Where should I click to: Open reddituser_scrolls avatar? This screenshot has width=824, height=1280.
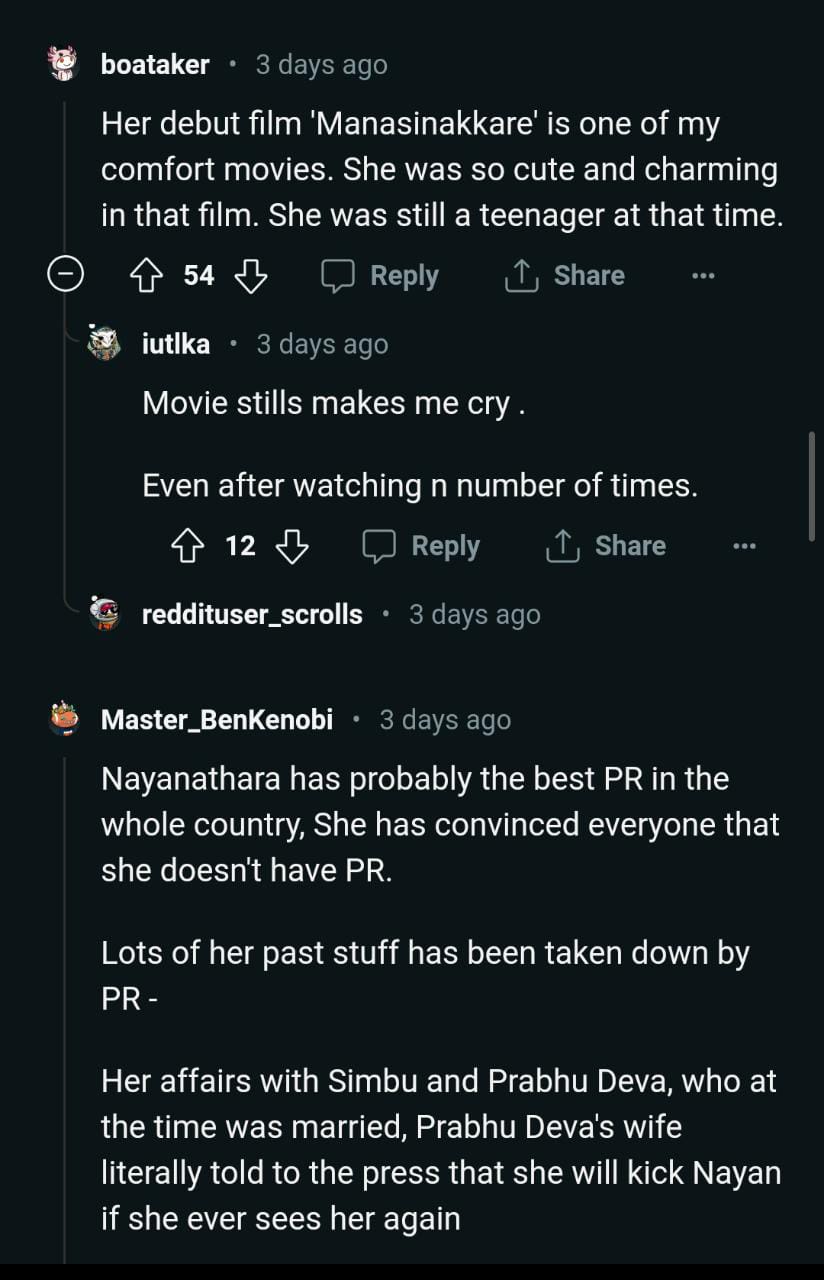click(104, 614)
